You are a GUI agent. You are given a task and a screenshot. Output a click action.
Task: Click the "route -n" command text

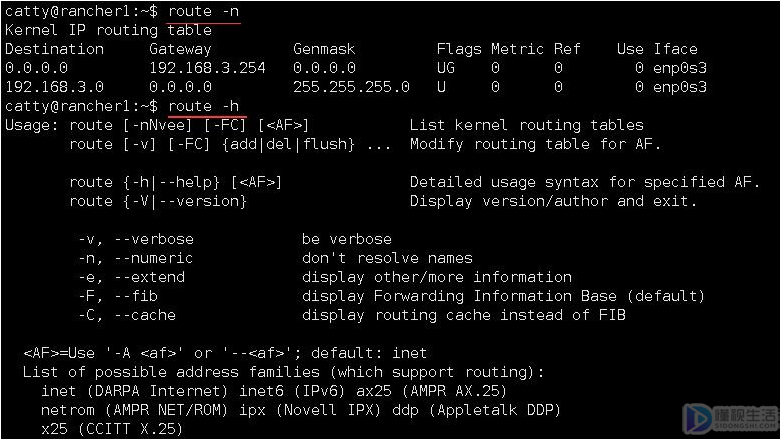pyautogui.click(x=205, y=12)
